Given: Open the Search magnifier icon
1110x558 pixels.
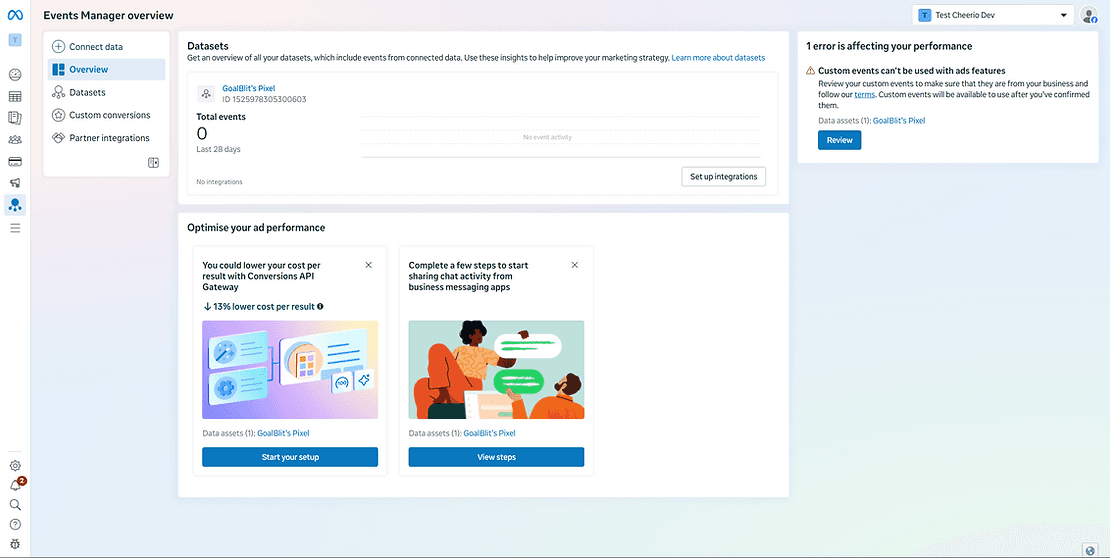Looking at the screenshot, I should 15,505.
